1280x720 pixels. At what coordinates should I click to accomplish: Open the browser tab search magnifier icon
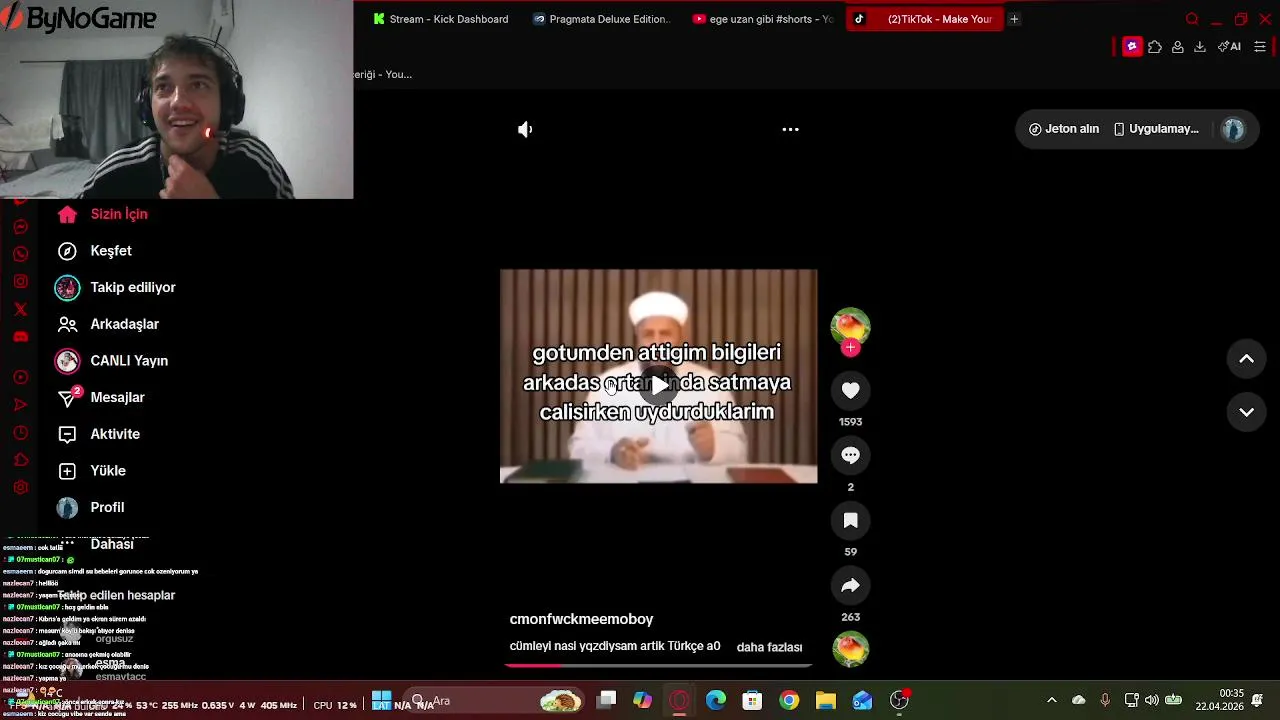point(1191,19)
